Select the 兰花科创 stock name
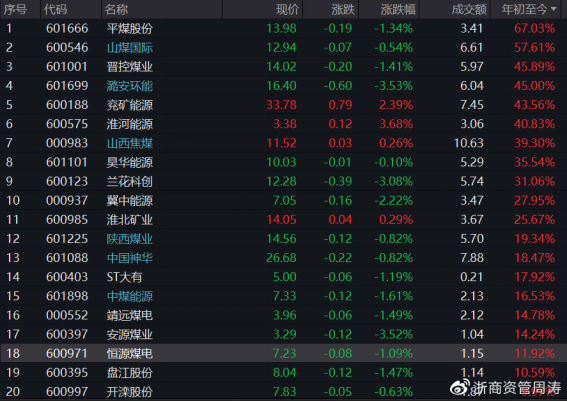The image size is (567, 402). click(130, 181)
